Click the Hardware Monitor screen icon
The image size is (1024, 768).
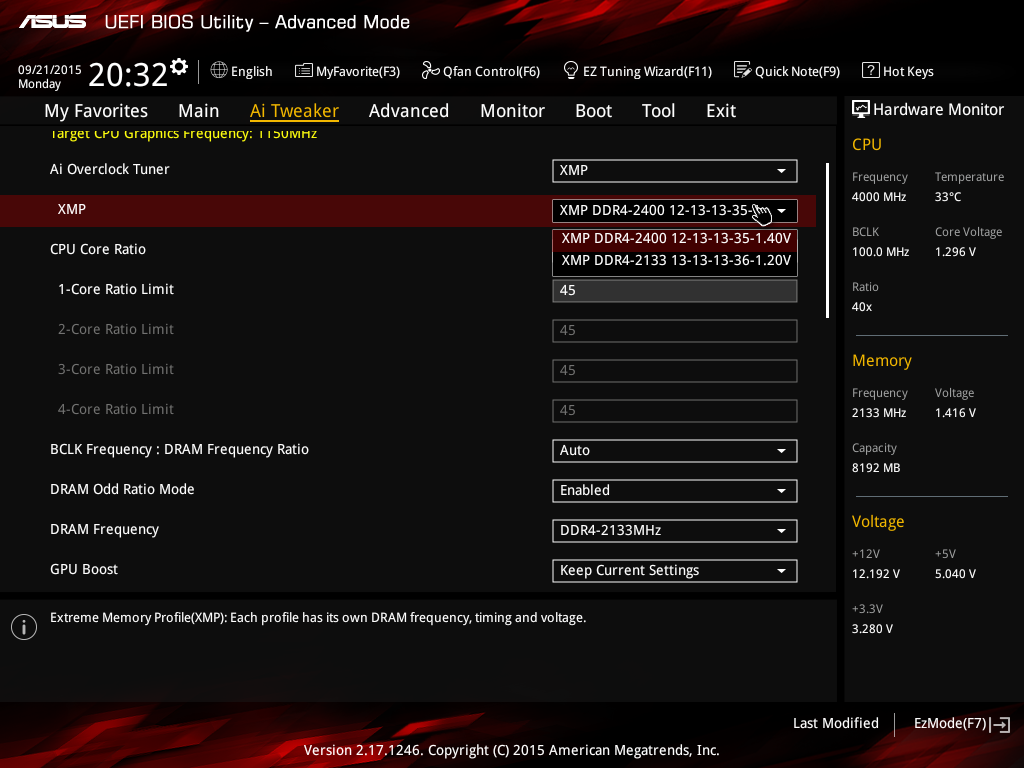pyautogui.click(x=861, y=109)
